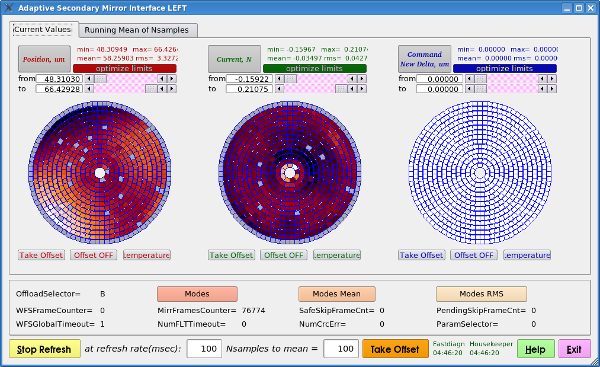Click the MirrFramesCounter value 76774
This screenshot has height=367, width=600.
coord(254,311)
